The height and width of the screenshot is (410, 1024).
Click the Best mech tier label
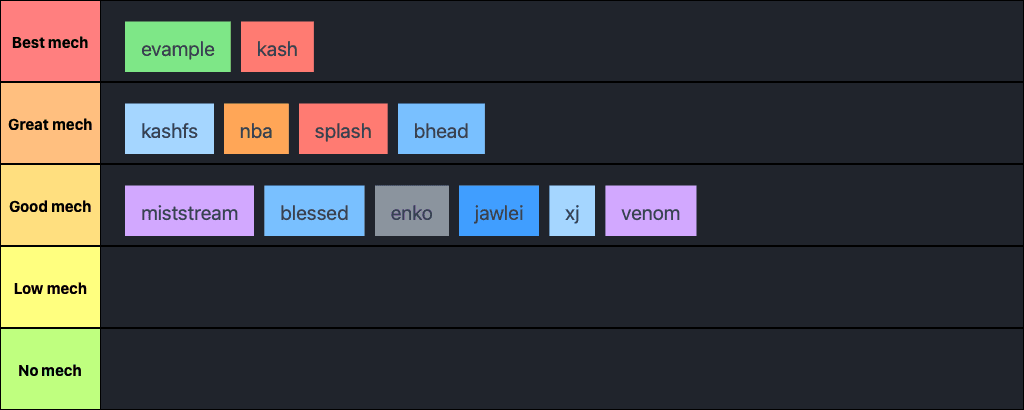pos(50,42)
